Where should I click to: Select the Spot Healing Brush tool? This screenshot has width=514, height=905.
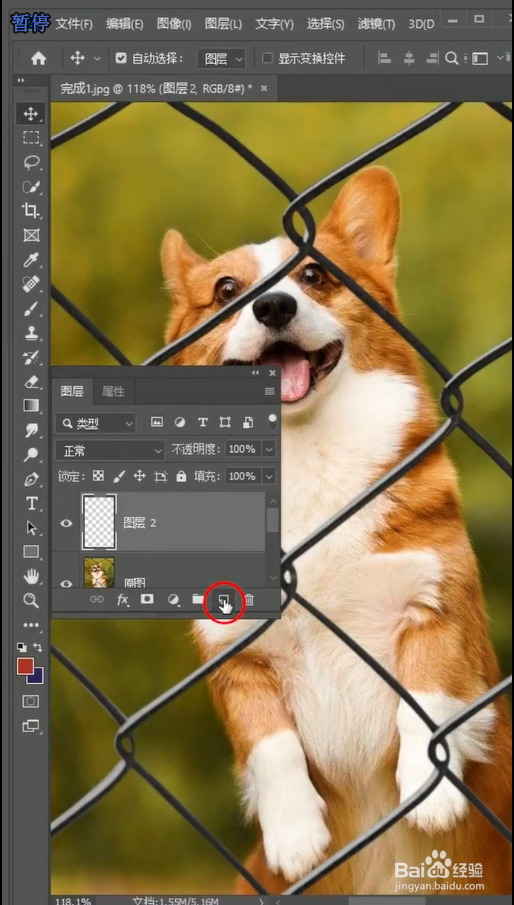coord(31,284)
